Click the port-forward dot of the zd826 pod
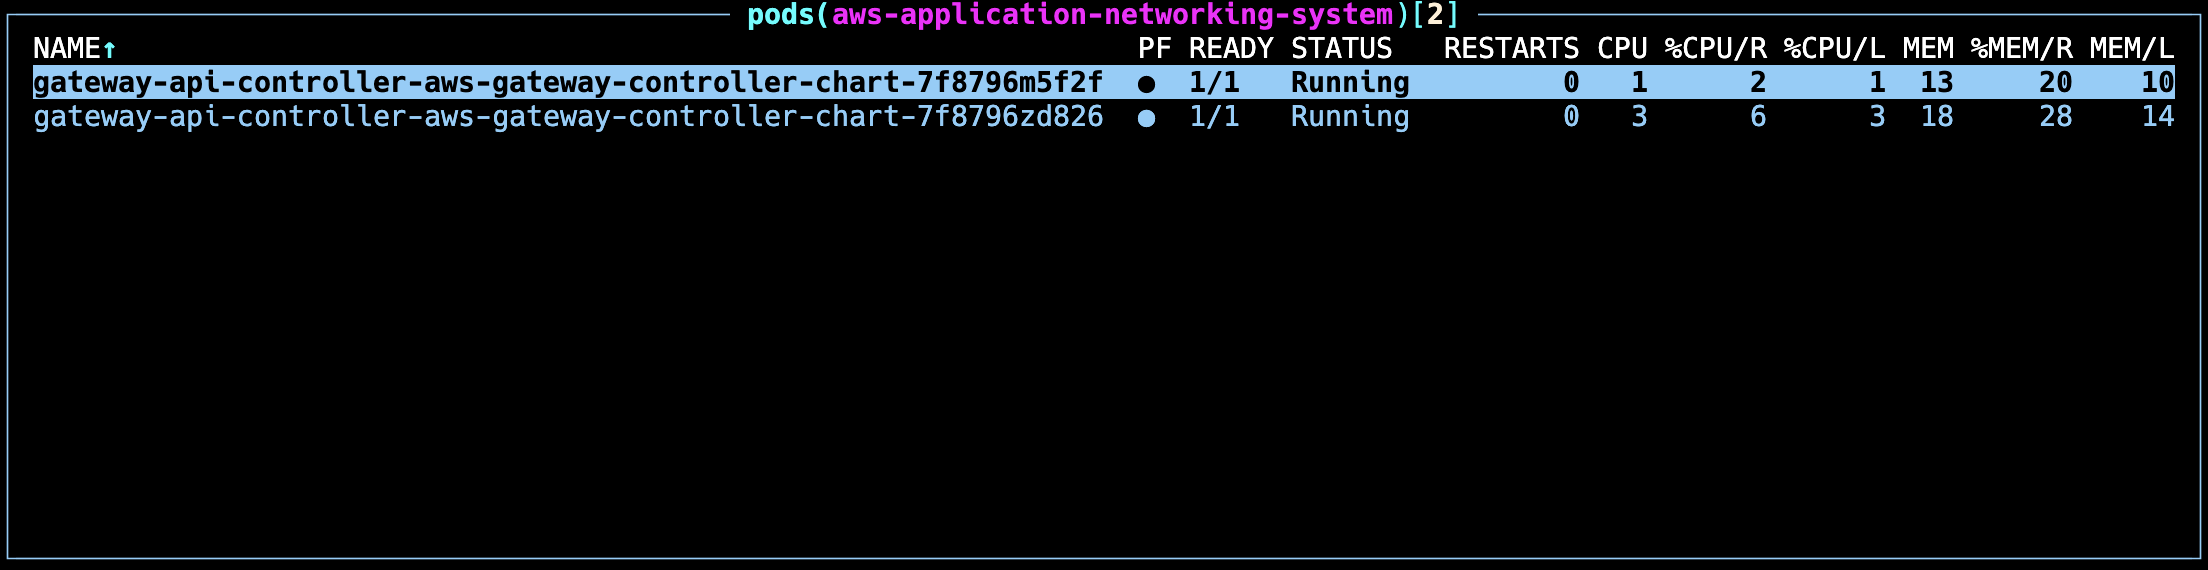Viewport: 2208px width, 570px height. click(x=1146, y=118)
